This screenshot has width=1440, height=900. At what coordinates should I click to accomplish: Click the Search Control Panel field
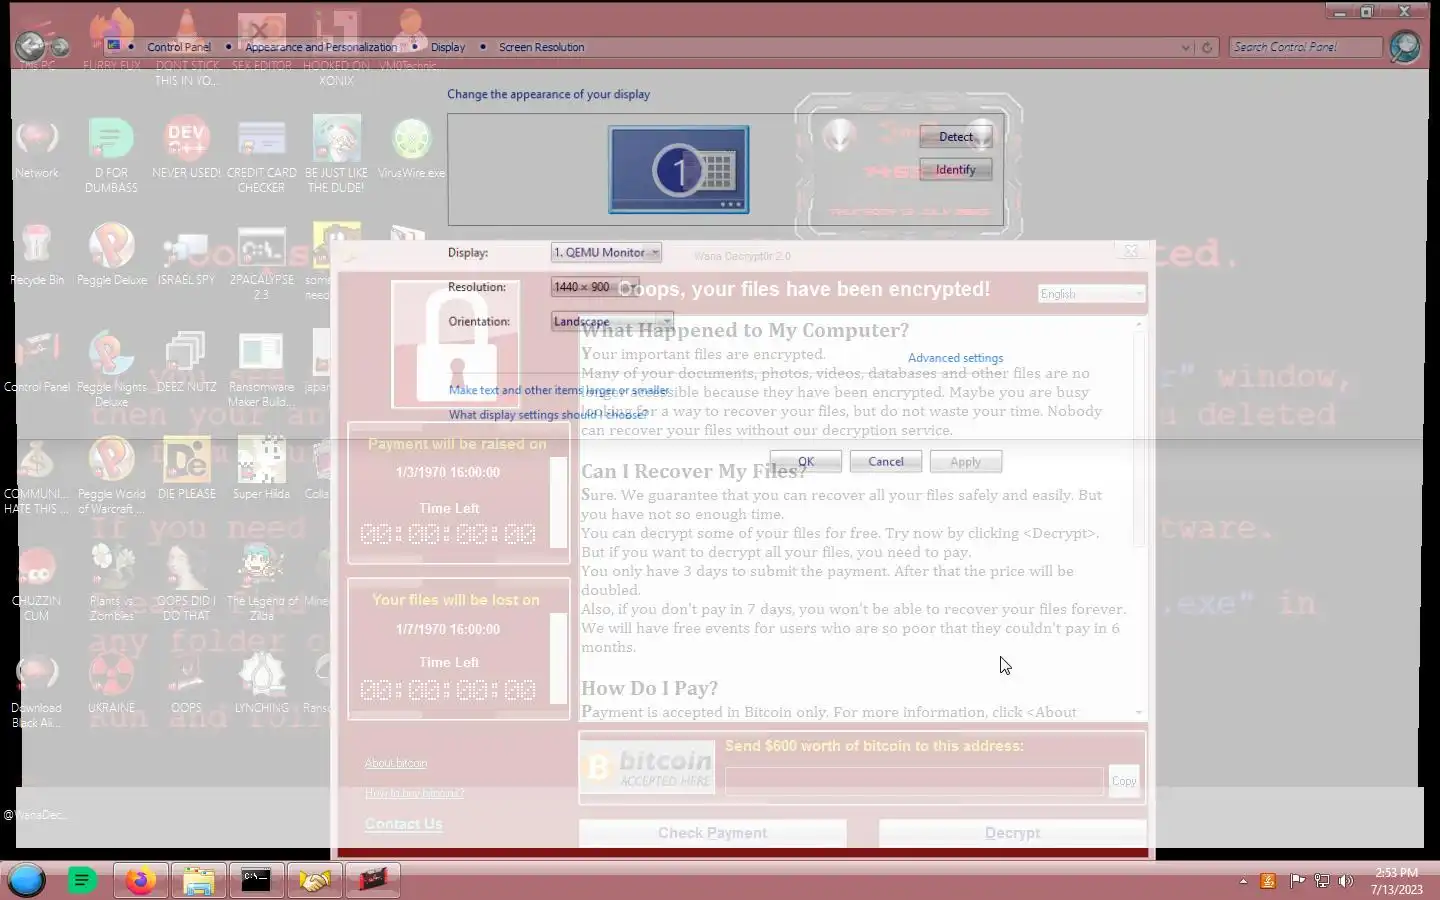click(x=1306, y=47)
